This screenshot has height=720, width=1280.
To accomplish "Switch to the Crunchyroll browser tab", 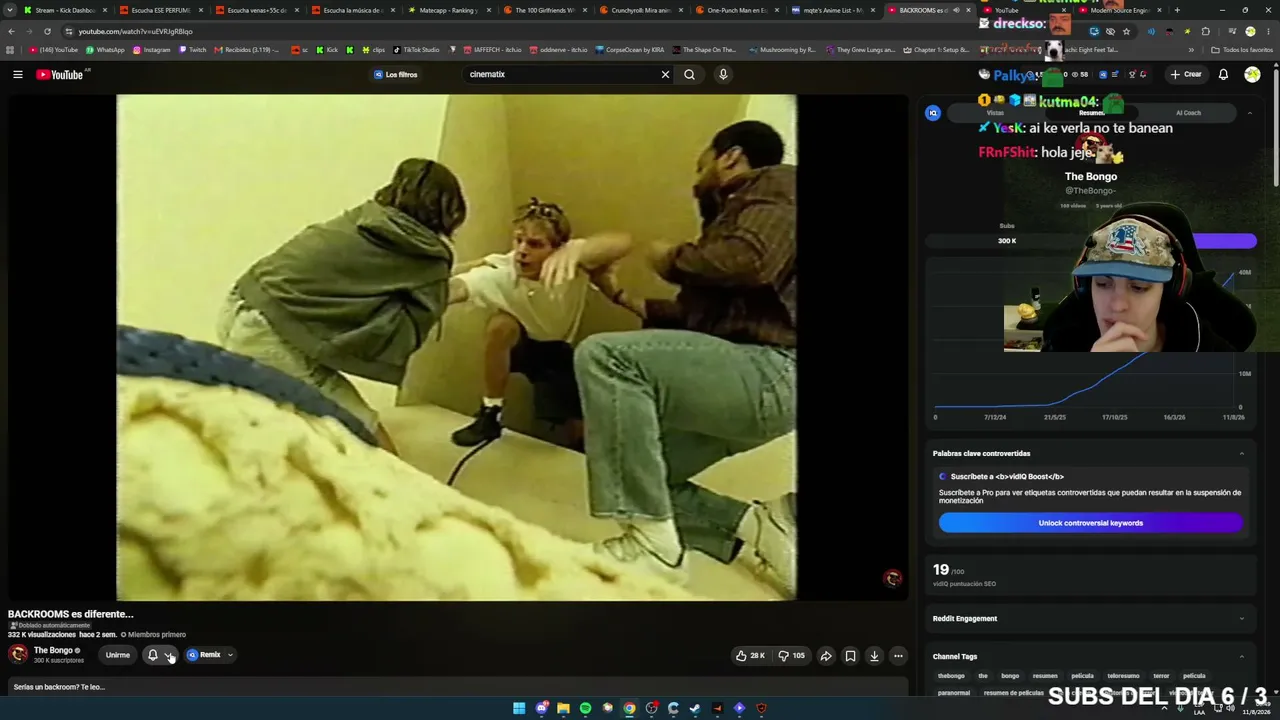I will (639, 10).
